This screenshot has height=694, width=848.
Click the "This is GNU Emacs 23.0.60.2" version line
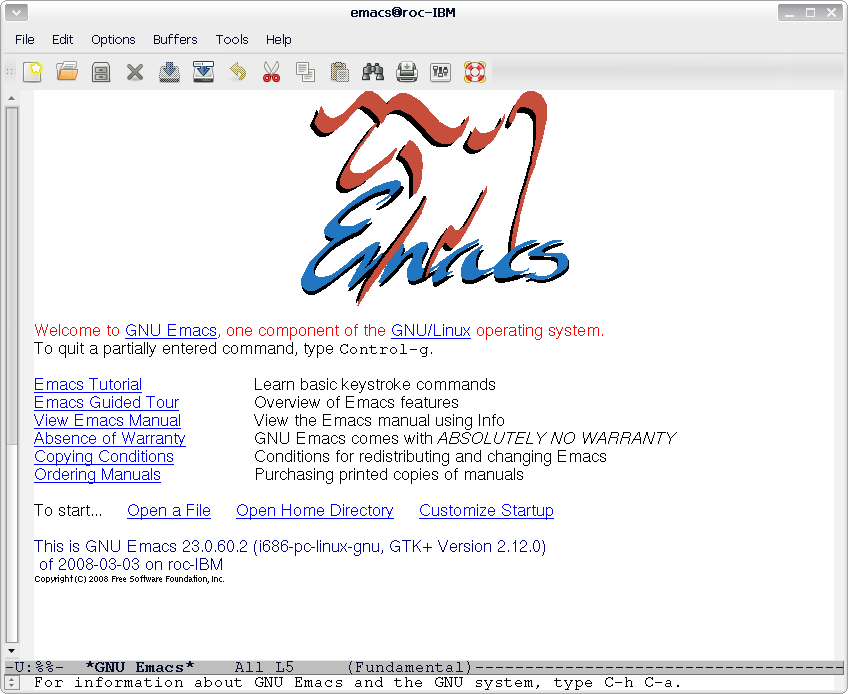[x=290, y=546]
